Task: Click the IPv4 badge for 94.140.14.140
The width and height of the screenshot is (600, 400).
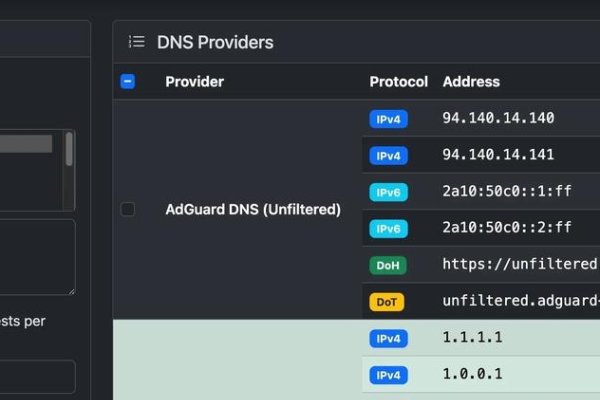Action: click(x=388, y=119)
